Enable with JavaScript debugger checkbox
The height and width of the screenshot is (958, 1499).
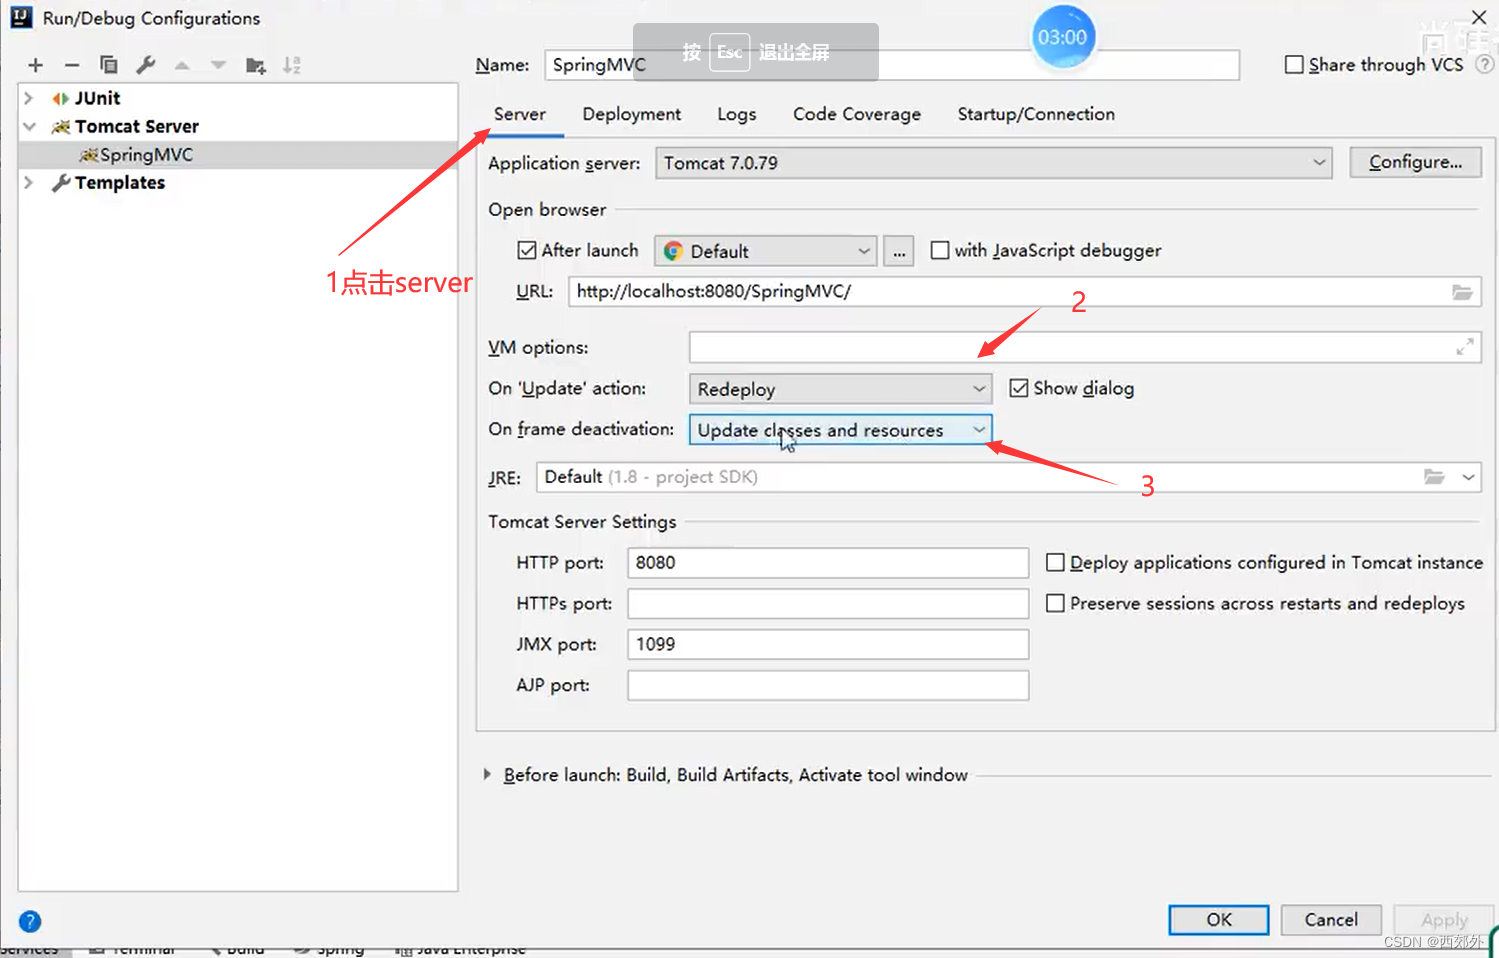point(940,250)
